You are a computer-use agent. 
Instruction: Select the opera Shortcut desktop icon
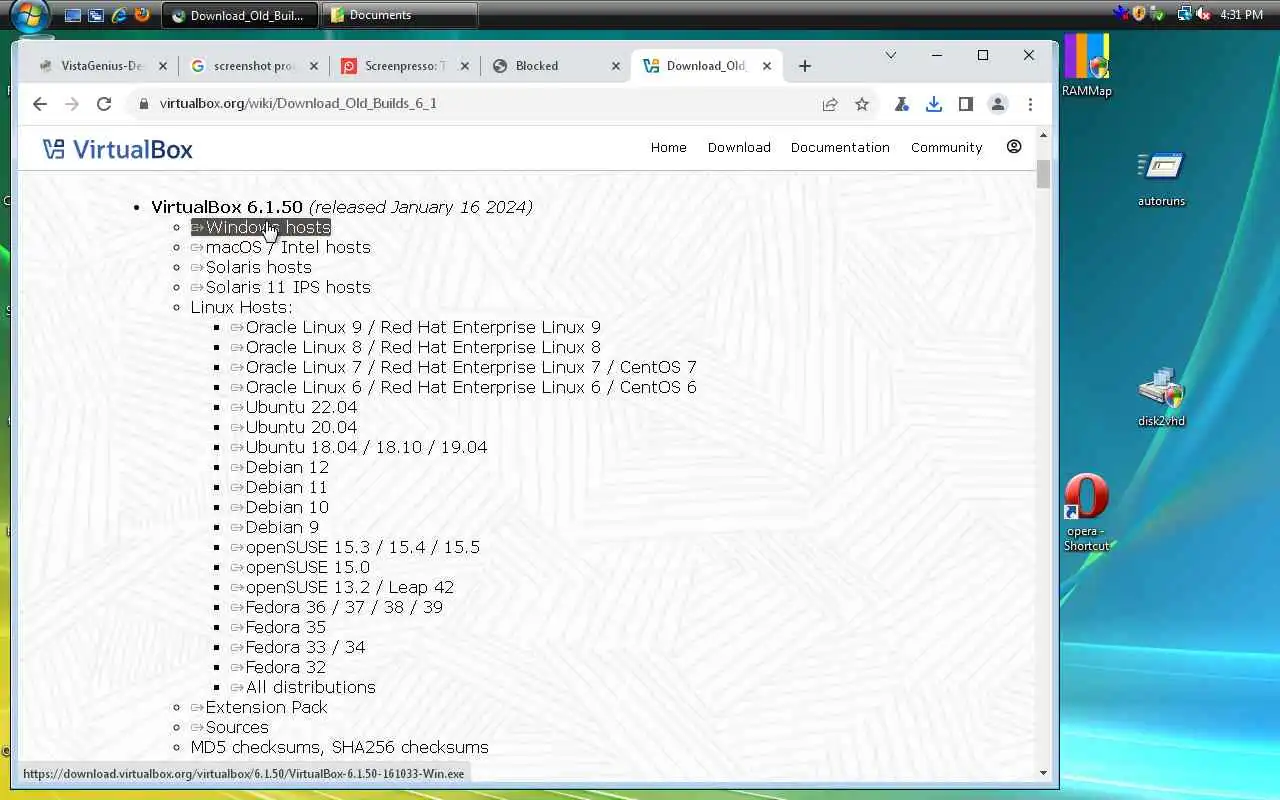1086,512
